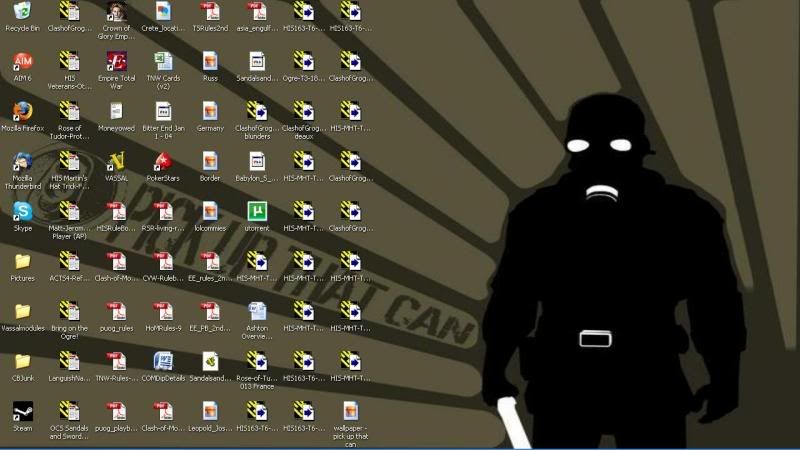Image resolution: width=800 pixels, height=450 pixels.
Task: Select the Matt-Jerom Player (AP) file
Action: (x=69, y=211)
